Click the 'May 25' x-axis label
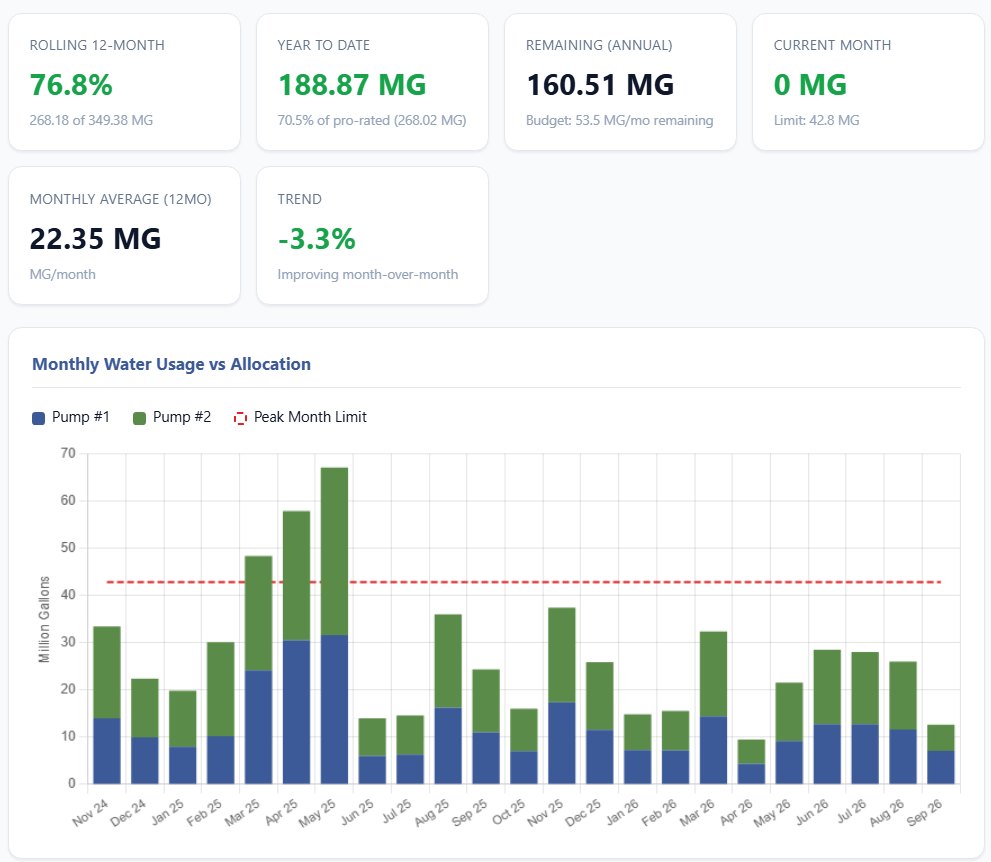This screenshot has height=862, width=991. pyautogui.click(x=318, y=813)
